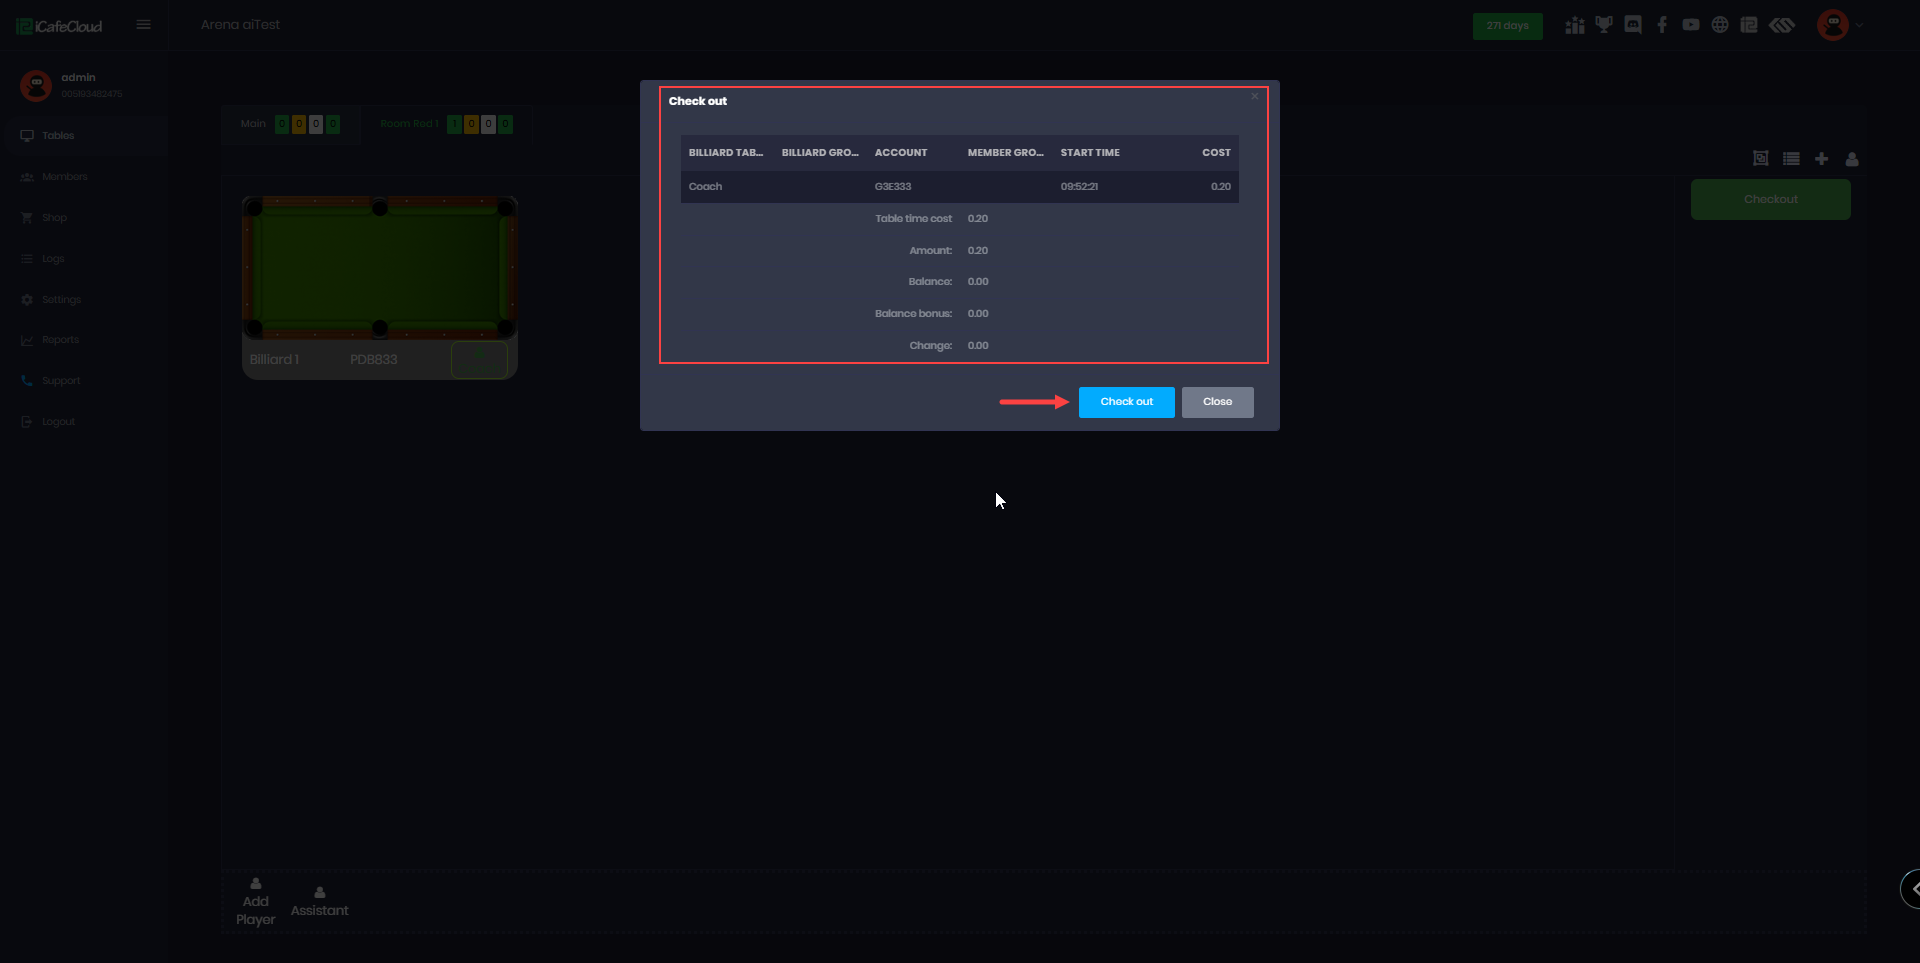This screenshot has width=1920, height=963.
Task: Open the YouTube icon in header
Action: 1691,25
